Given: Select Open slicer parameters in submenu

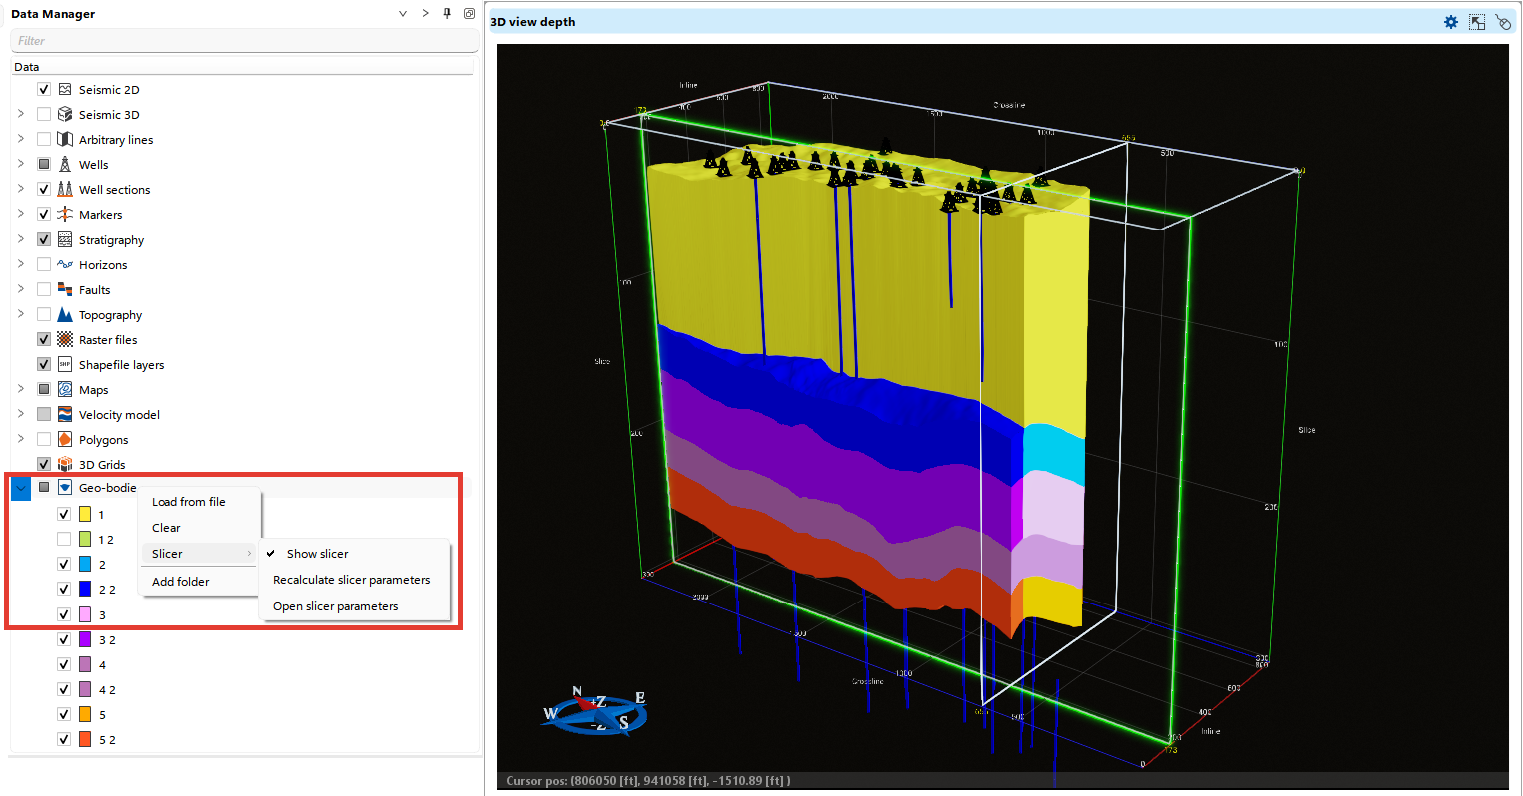Looking at the screenshot, I should pyautogui.click(x=335, y=606).
